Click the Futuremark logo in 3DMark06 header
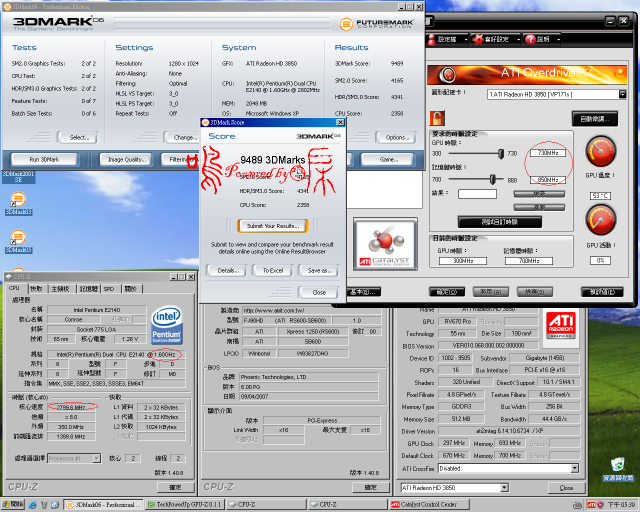 point(376,24)
